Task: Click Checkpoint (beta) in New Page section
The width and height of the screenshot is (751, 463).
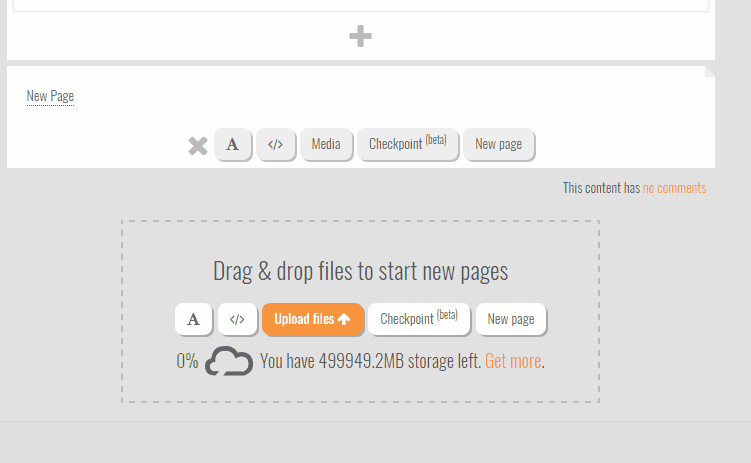Action: [408, 144]
